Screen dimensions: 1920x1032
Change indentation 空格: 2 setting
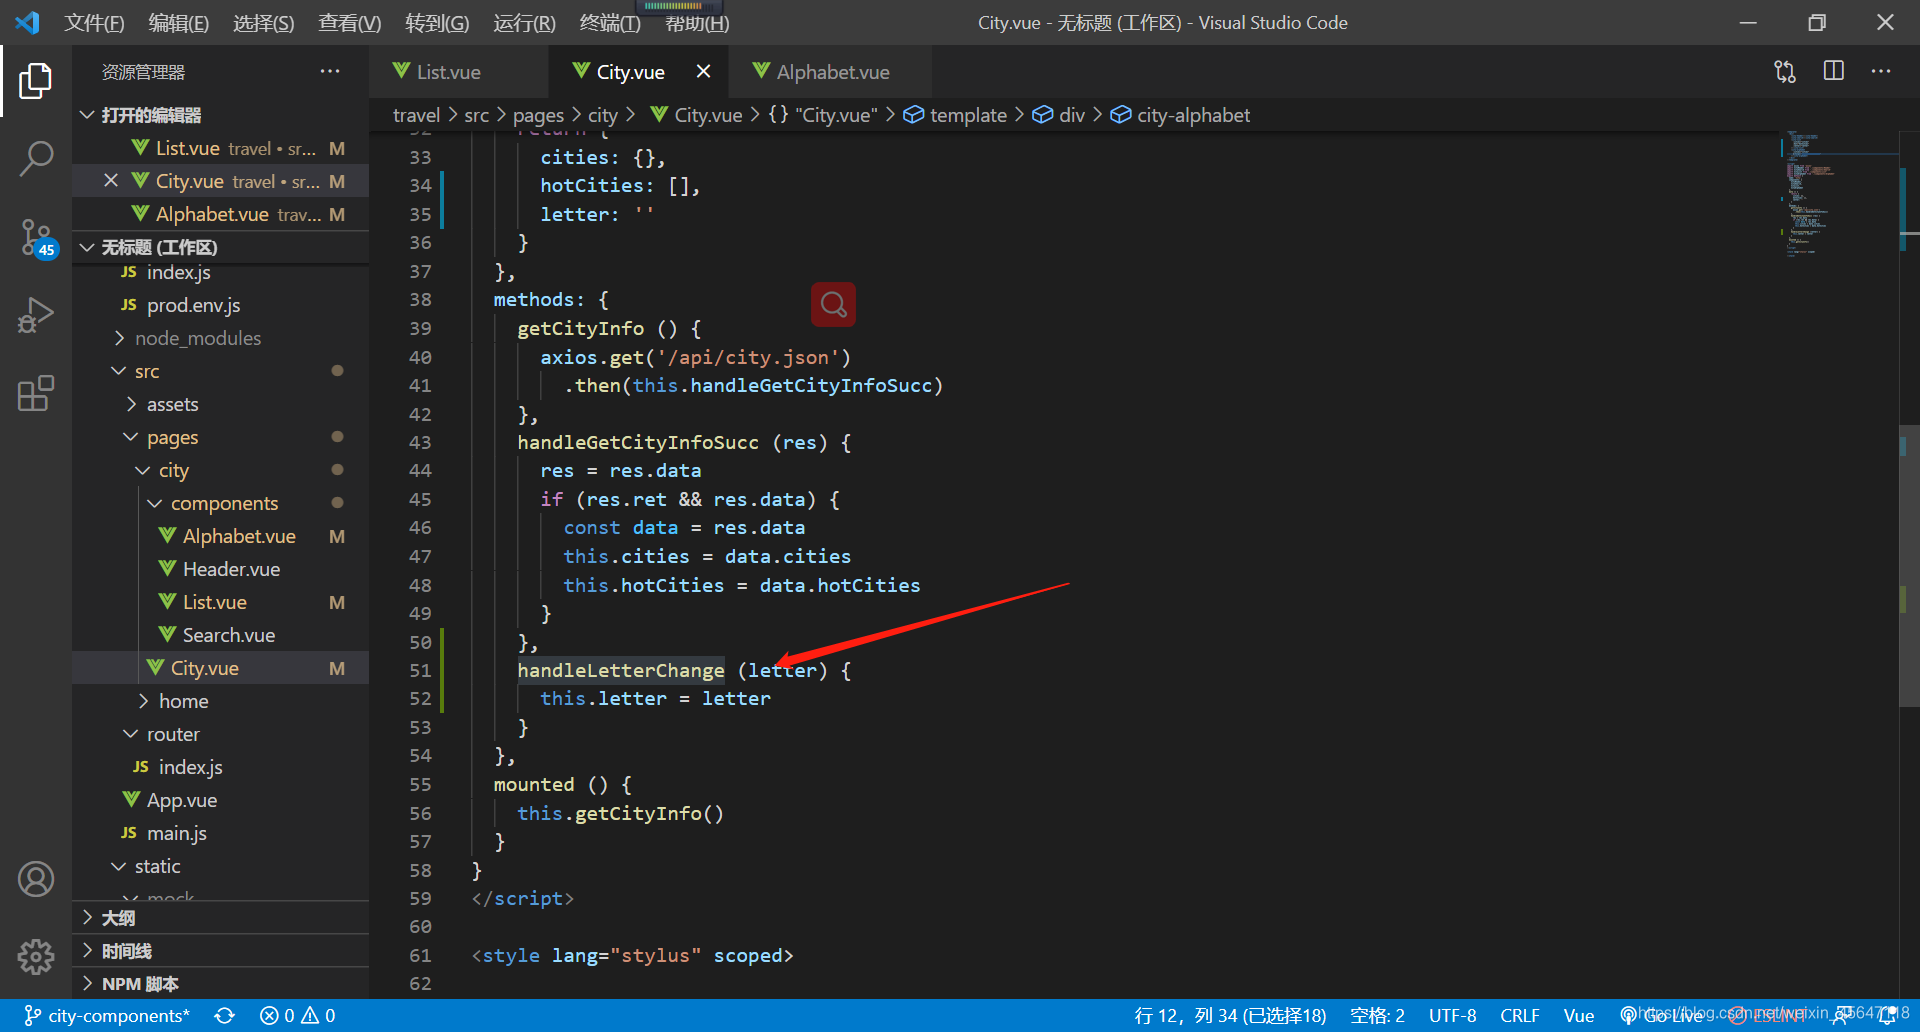[x=1377, y=1016]
